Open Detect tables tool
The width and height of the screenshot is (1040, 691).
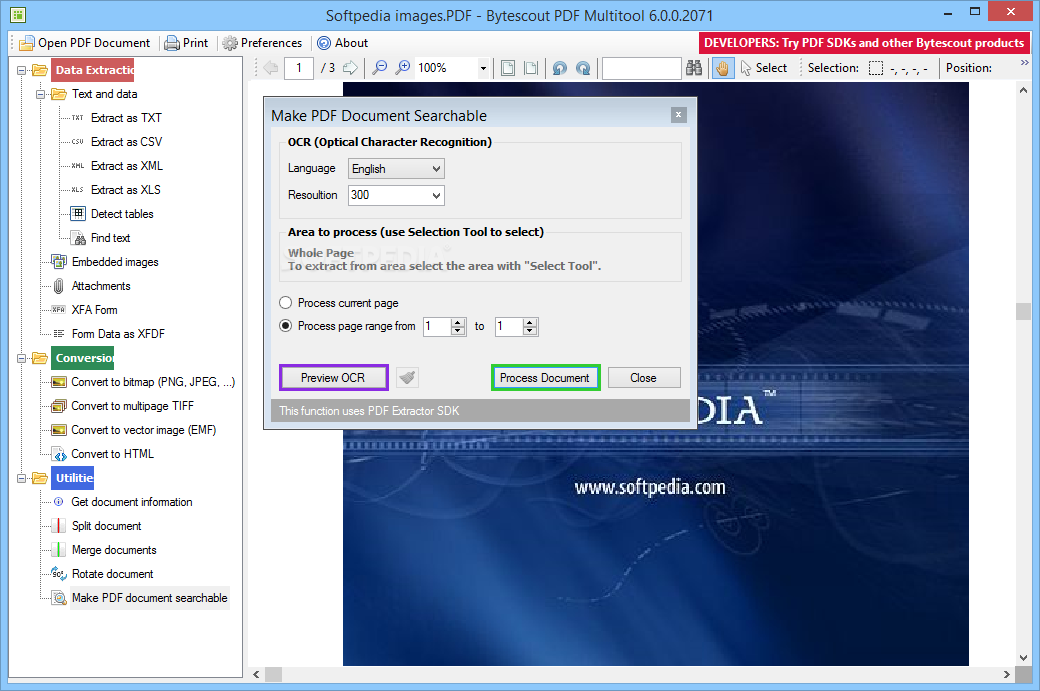pos(122,214)
